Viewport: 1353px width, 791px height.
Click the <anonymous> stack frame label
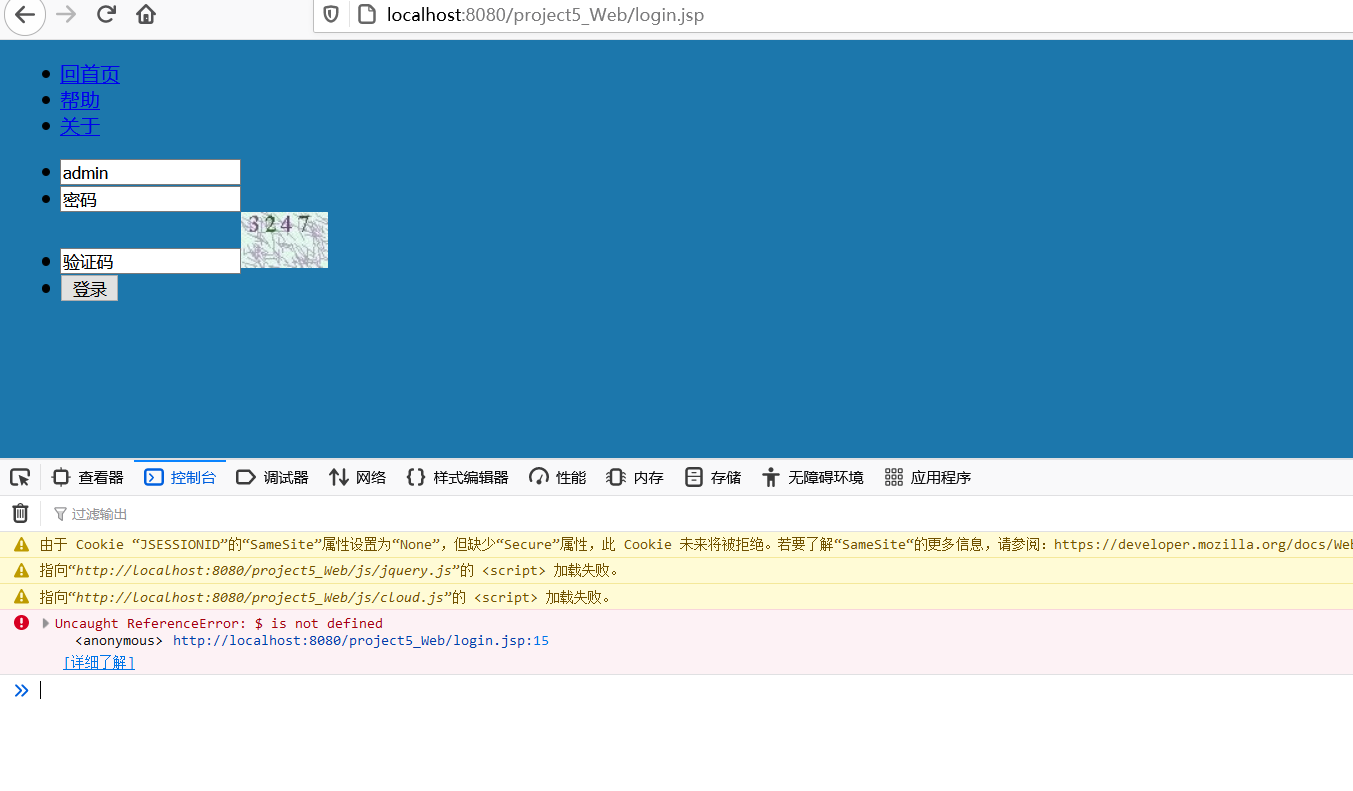[119, 641]
